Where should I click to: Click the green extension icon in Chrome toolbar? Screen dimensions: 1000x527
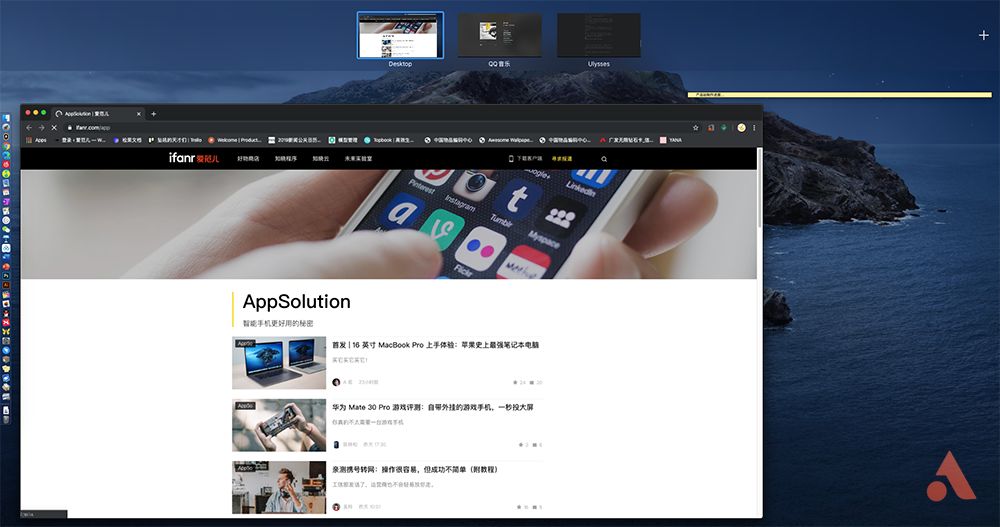[724, 128]
